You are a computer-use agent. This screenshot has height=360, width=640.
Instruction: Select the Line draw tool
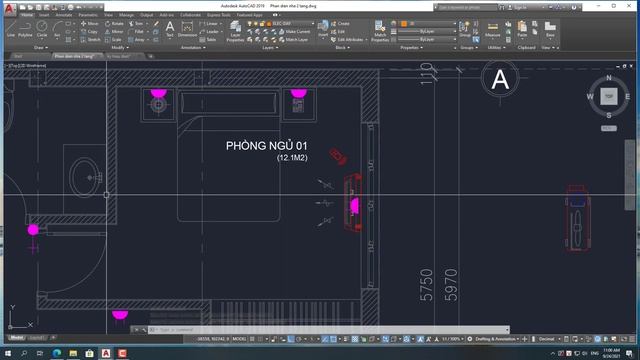pos(10,29)
